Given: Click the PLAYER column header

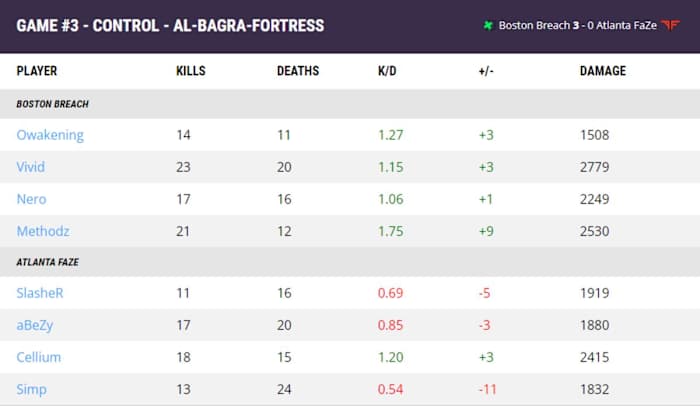Looking at the screenshot, I should [37, 71].
